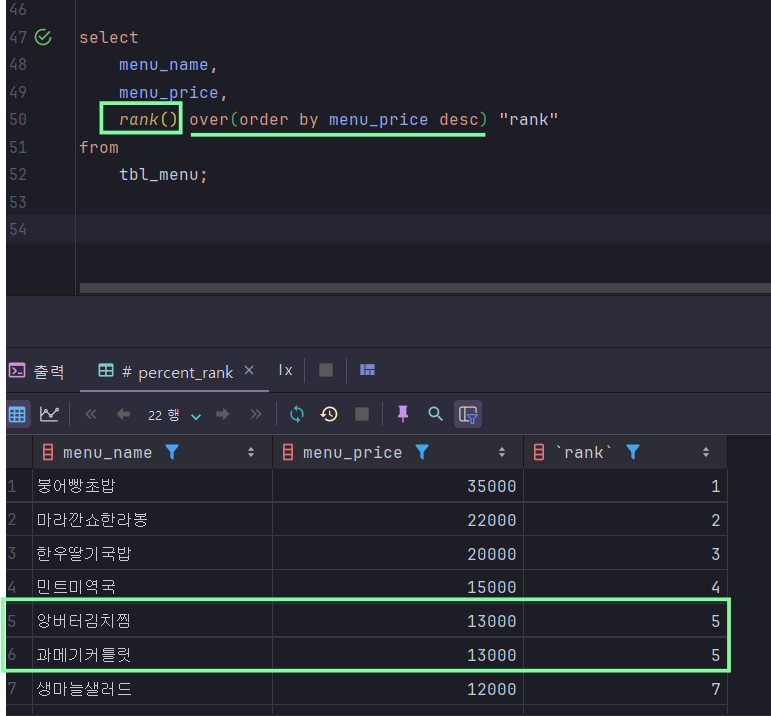Place cursor on tbl_menu in editor
Viewport: 771px width, 716px height.
tap(159, 175)
